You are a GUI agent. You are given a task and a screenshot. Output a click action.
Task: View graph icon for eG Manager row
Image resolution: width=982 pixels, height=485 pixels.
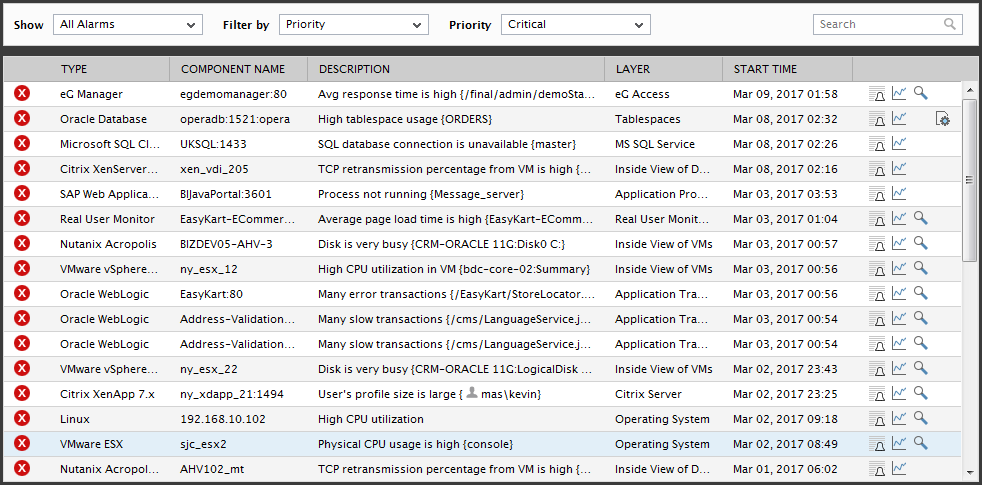pyautogui.click(x=899, y=94)
